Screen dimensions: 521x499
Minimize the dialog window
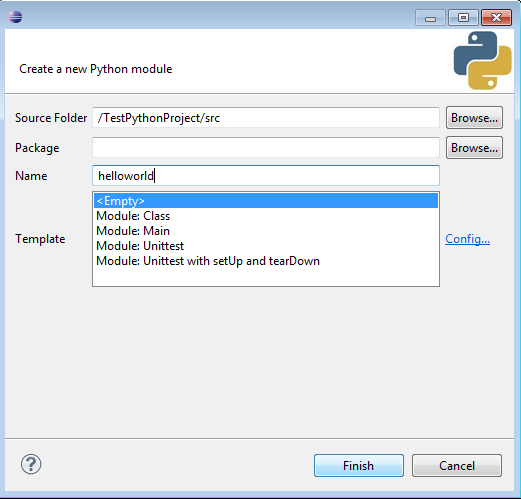[430, 17]
